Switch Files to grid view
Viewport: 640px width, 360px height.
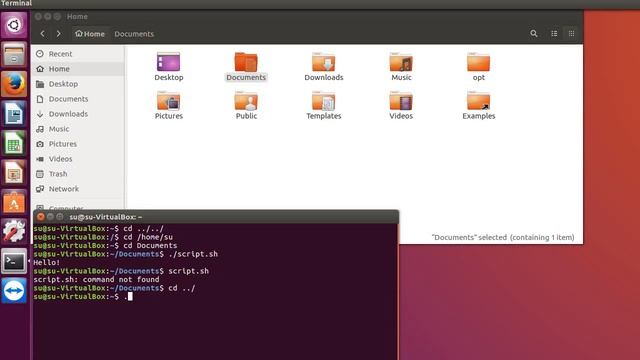[571, 34]
